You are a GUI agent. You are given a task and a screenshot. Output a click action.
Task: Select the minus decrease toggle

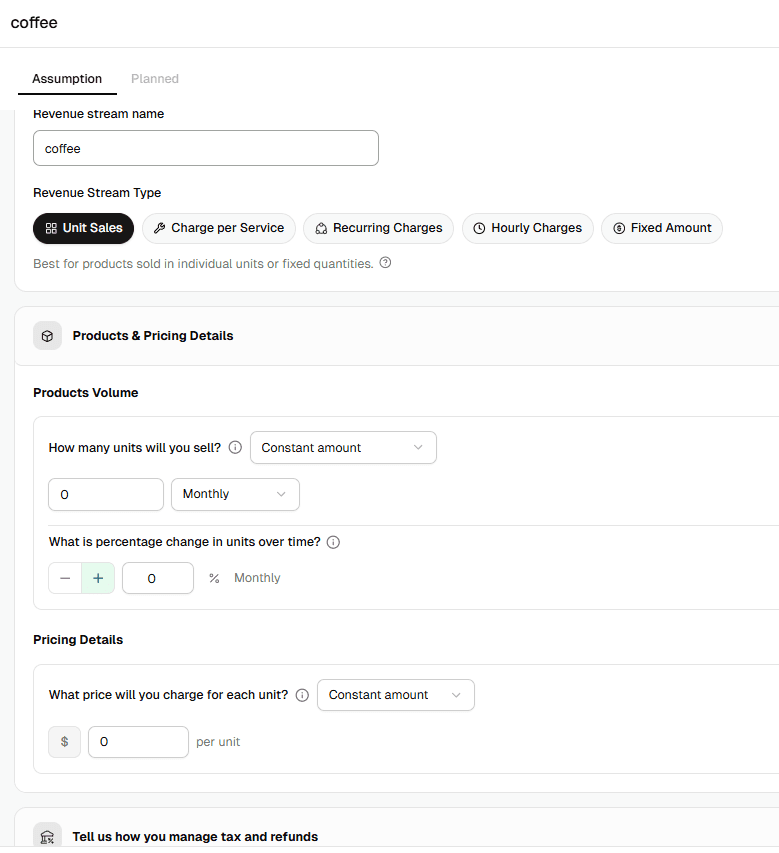65,578
